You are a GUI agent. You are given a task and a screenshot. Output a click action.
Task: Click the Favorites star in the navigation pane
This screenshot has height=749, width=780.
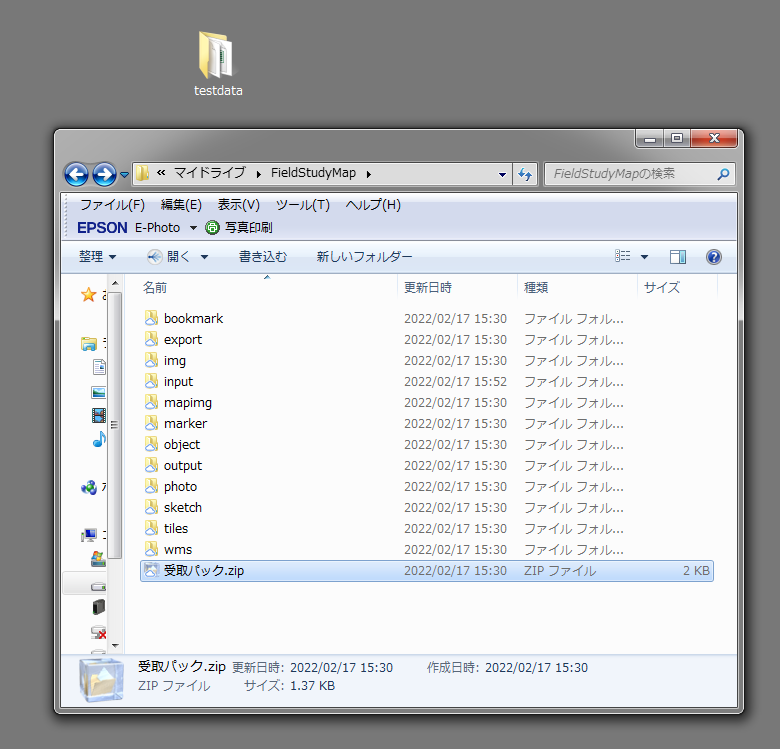[x=89, y=294]
